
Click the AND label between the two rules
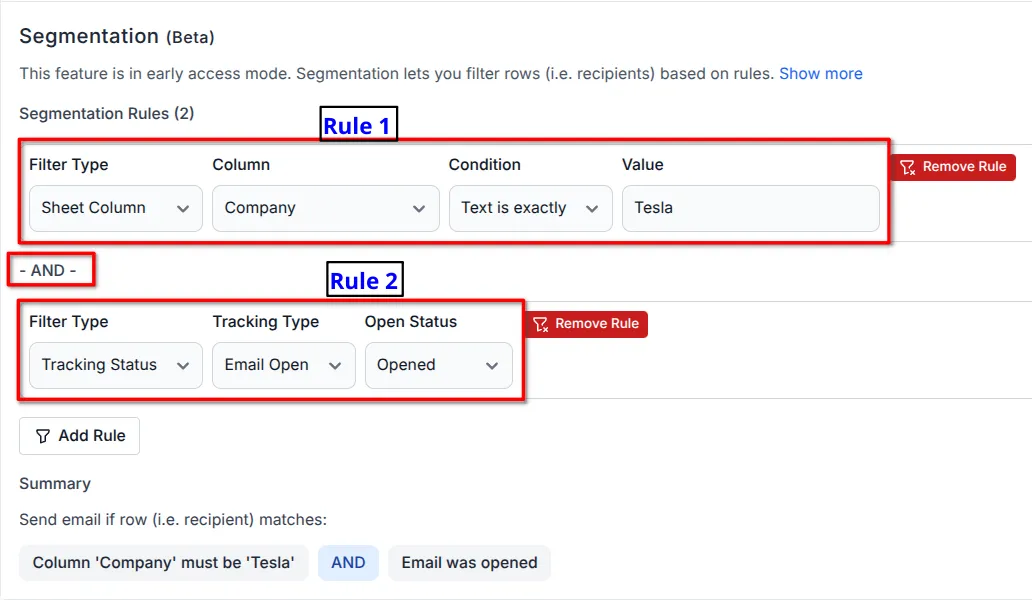point(47,270)
